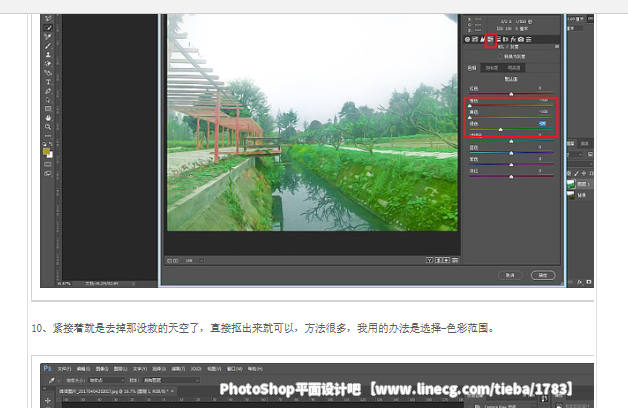The image size is (628, 408).
Task: Open 编辑(E) Edit menu
Action: (x=83, y=369)
